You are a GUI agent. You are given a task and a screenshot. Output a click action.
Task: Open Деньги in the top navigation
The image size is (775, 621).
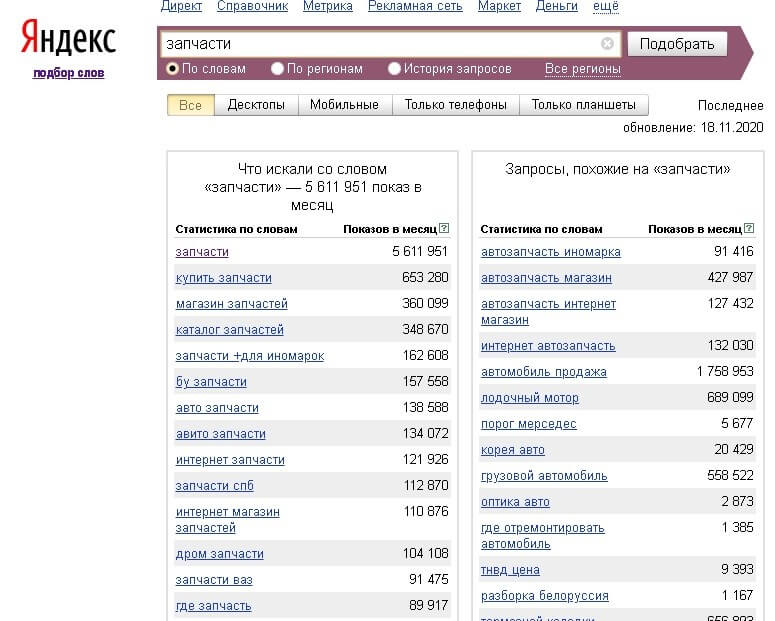coord(557,6)
